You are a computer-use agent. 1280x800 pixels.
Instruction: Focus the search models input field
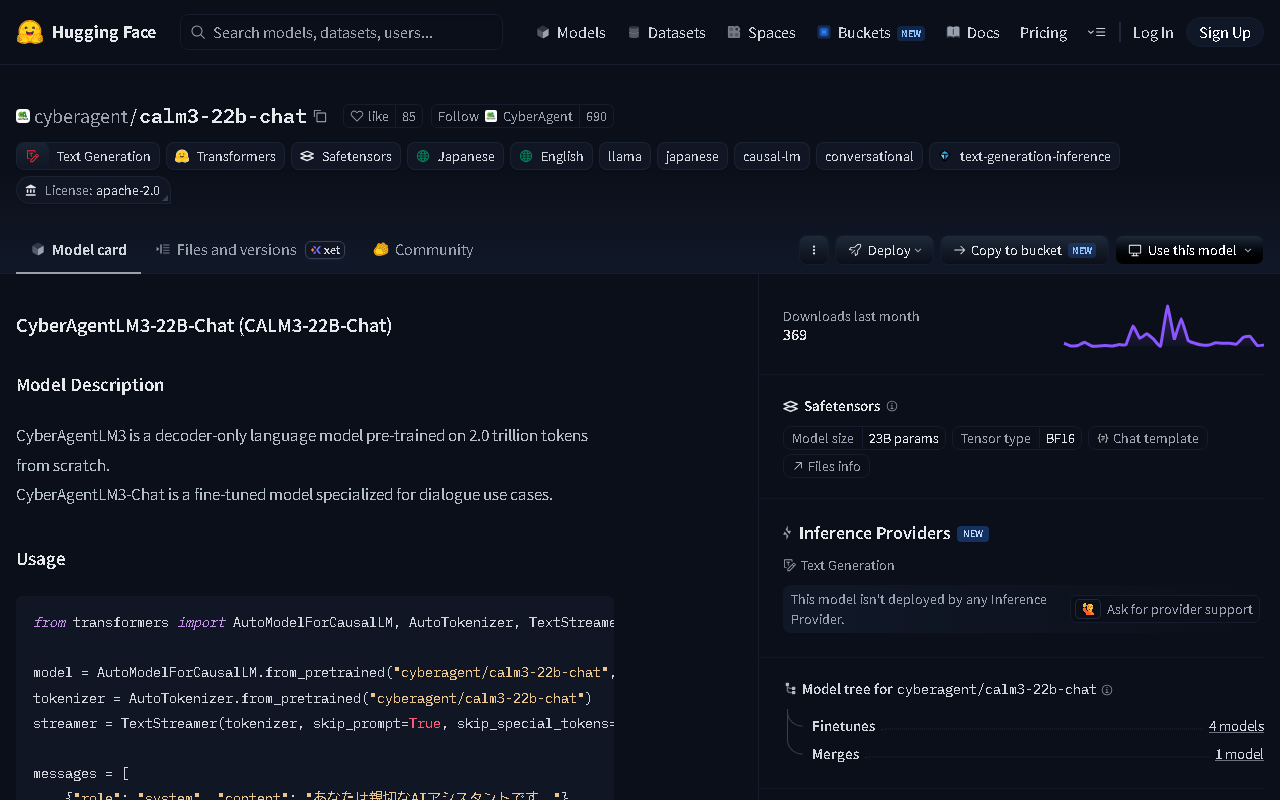[x=341, y=32]
